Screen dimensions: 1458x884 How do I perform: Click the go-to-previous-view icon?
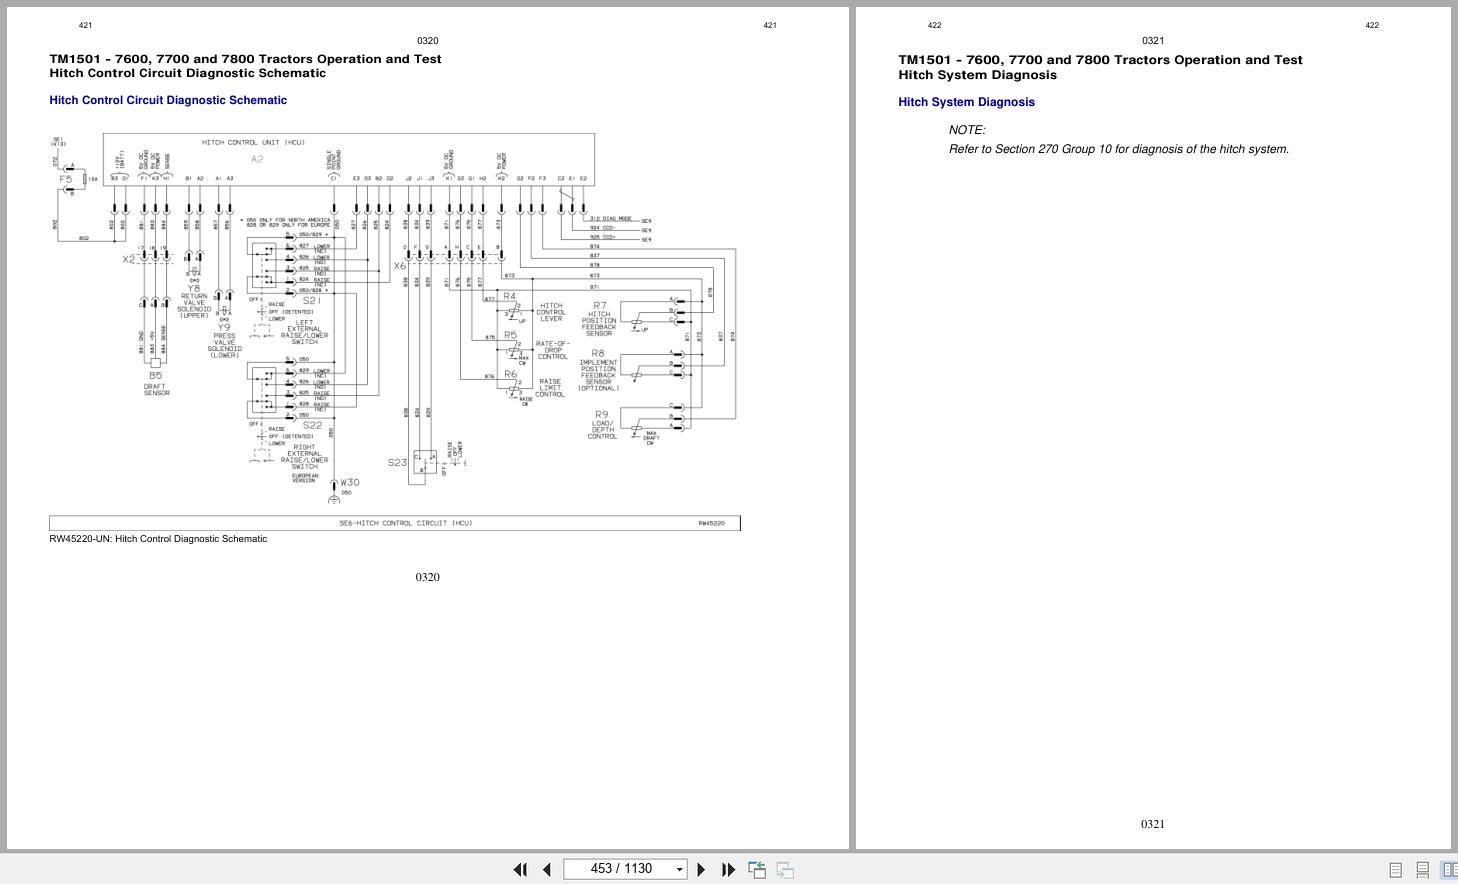(757, 870)
